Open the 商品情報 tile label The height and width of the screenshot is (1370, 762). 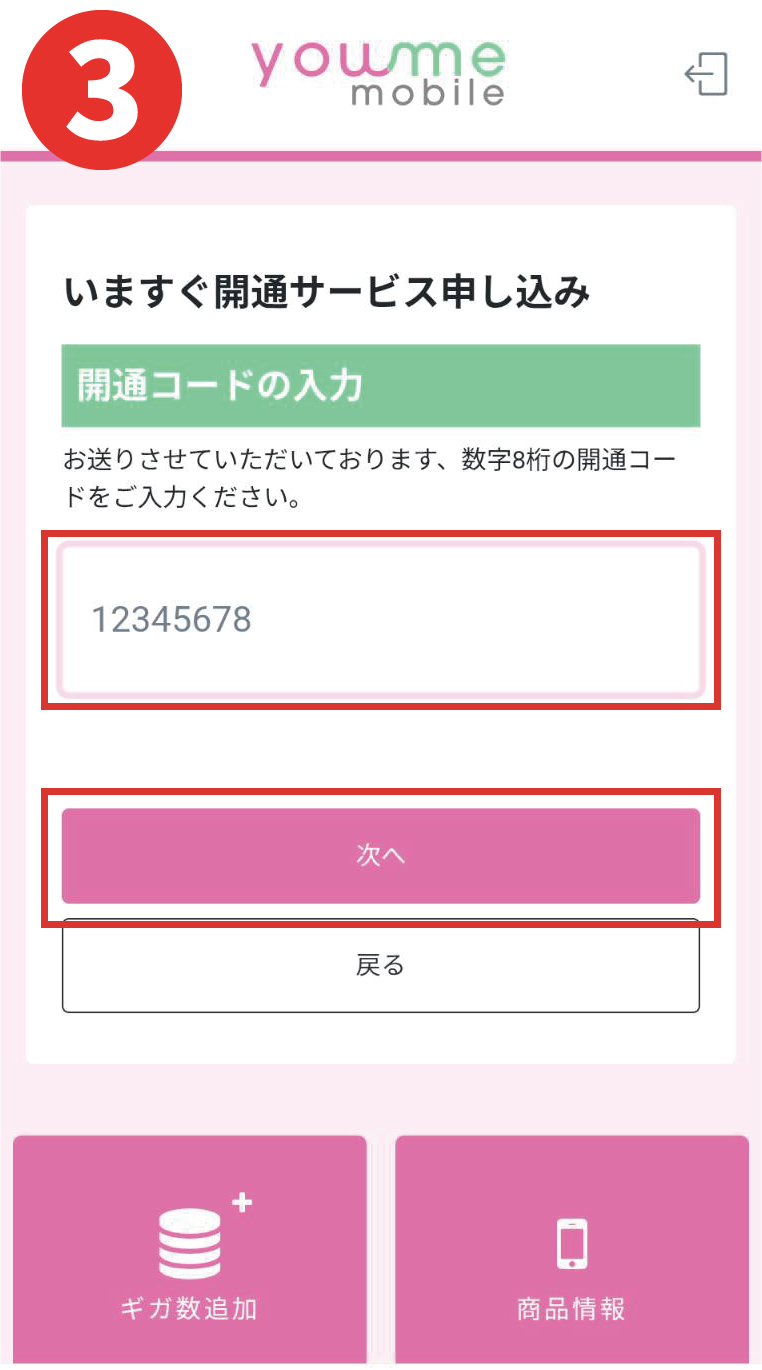(572, 1308)
